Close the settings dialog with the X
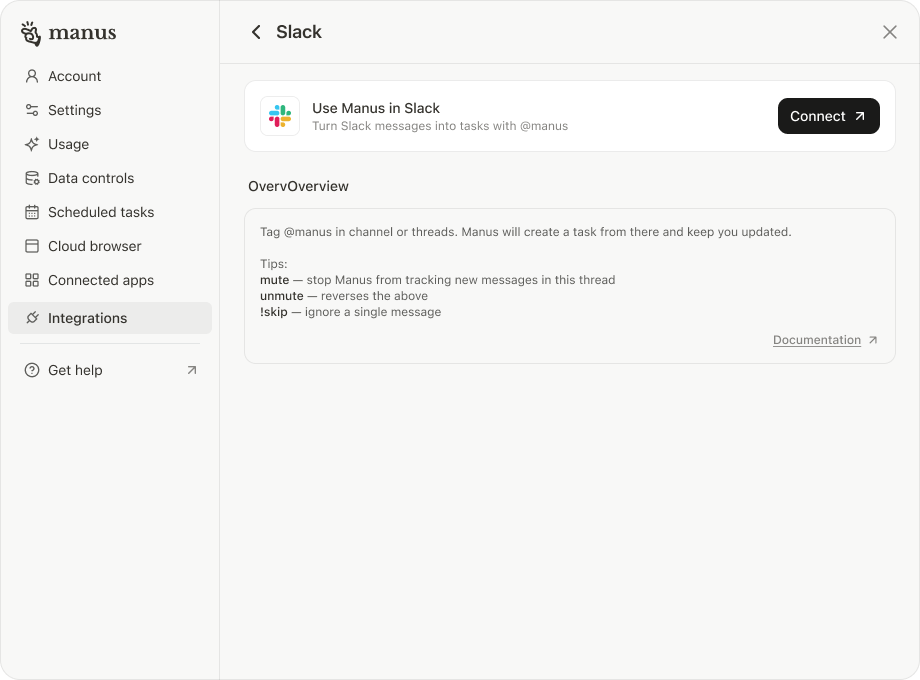The image size is (920, 680). point(890,32)
